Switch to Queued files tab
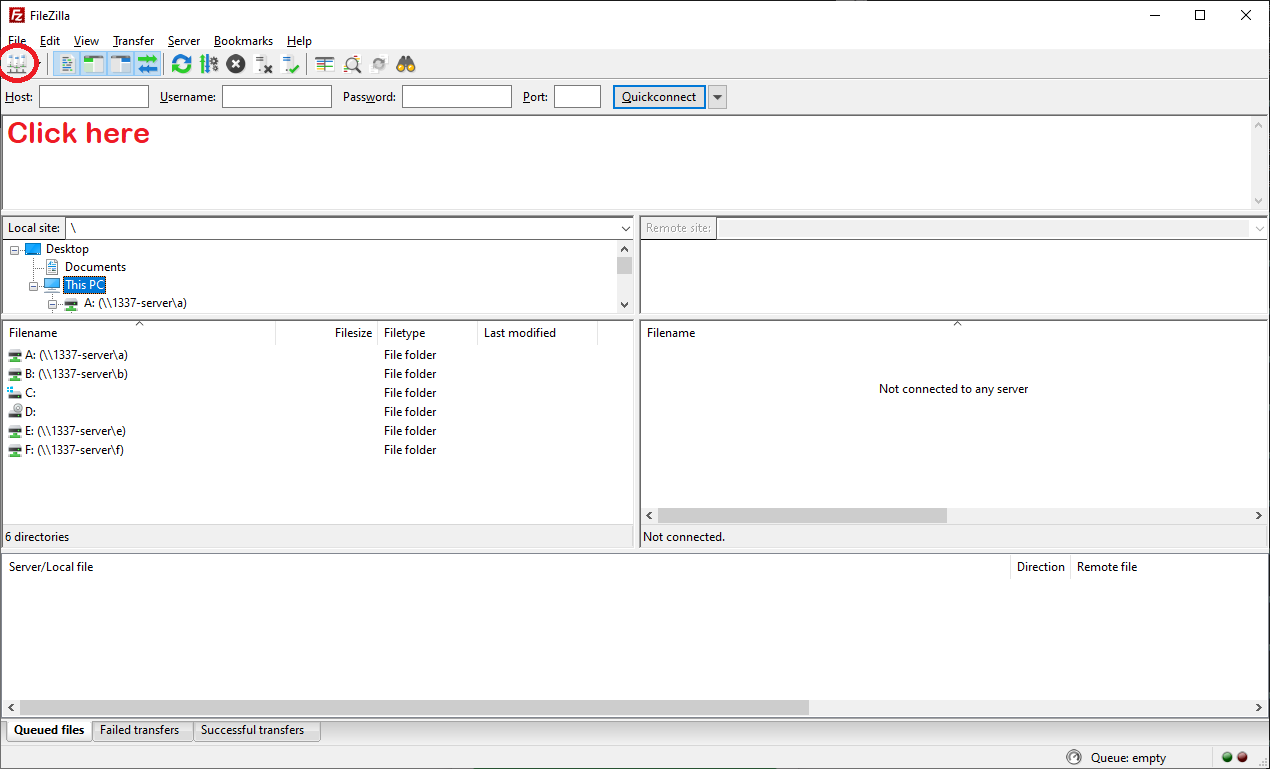1270x769 pixels. pos(49,731)
